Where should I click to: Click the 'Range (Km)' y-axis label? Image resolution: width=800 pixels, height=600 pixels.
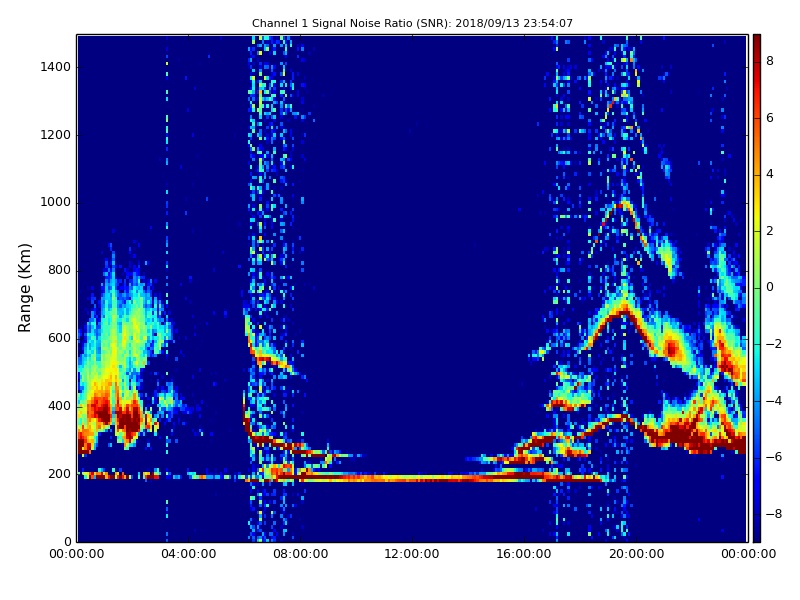(24, 288)
